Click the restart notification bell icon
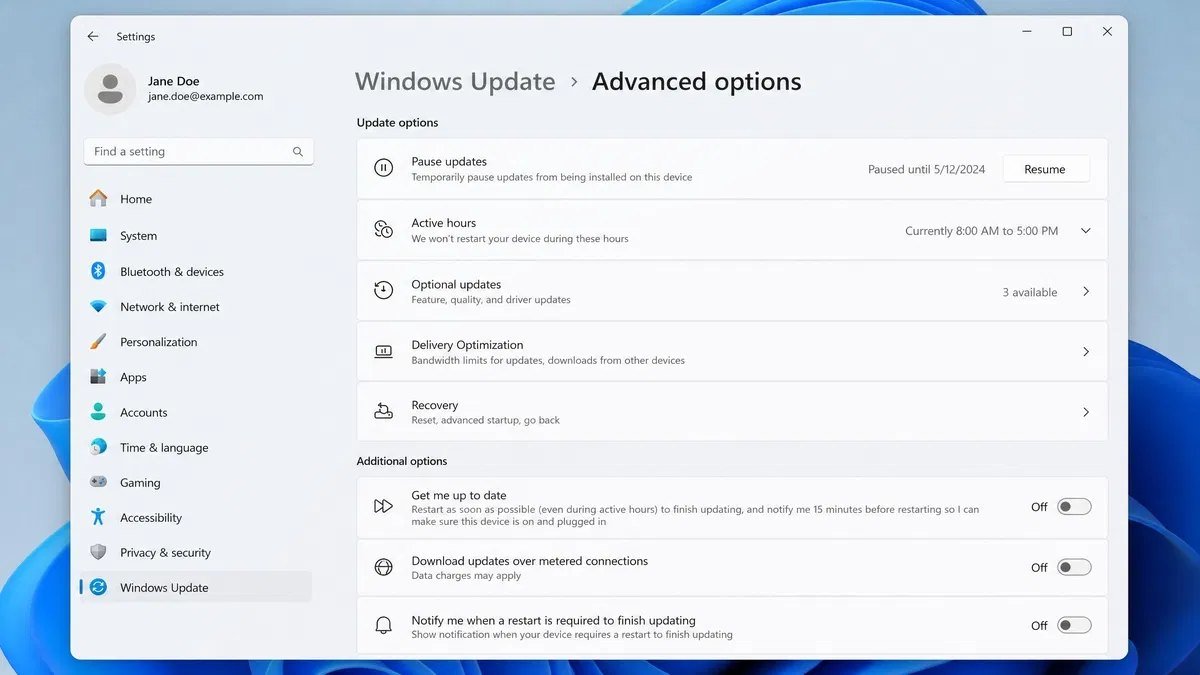 [x=383, y=625]
